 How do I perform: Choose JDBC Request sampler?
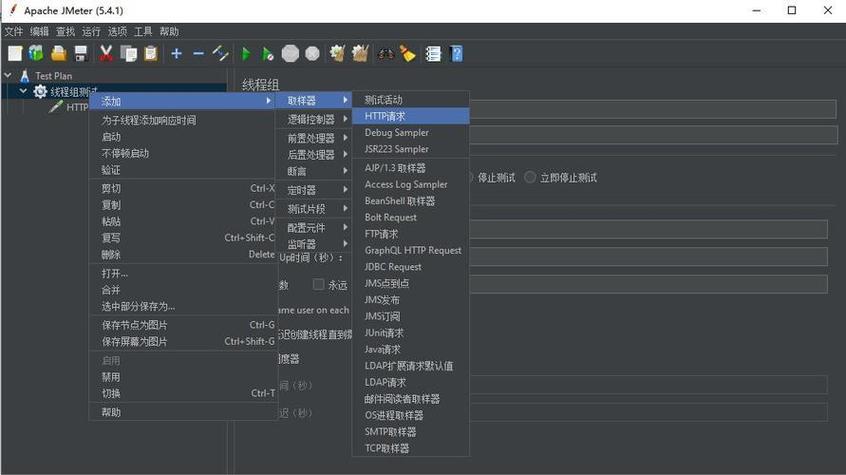click(x=411, y=267)
